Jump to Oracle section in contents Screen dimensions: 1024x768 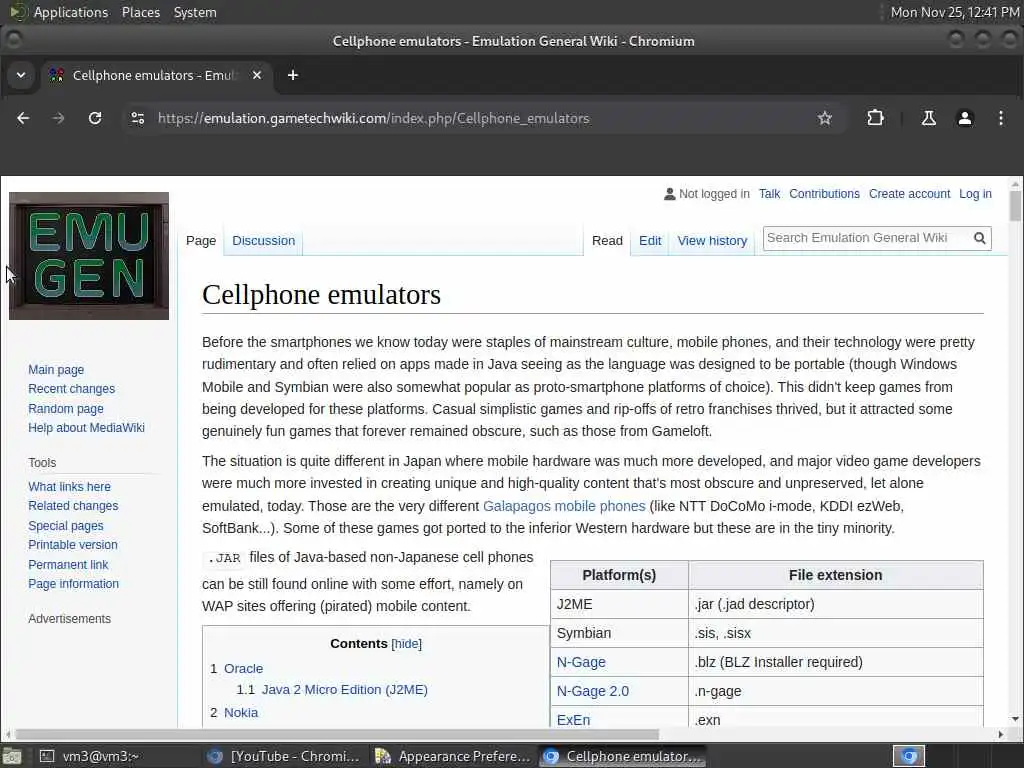[x=243, y=669]
